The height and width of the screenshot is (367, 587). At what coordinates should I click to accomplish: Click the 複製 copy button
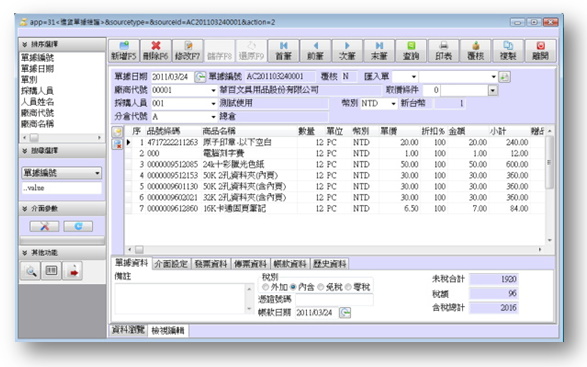[508, 51]
